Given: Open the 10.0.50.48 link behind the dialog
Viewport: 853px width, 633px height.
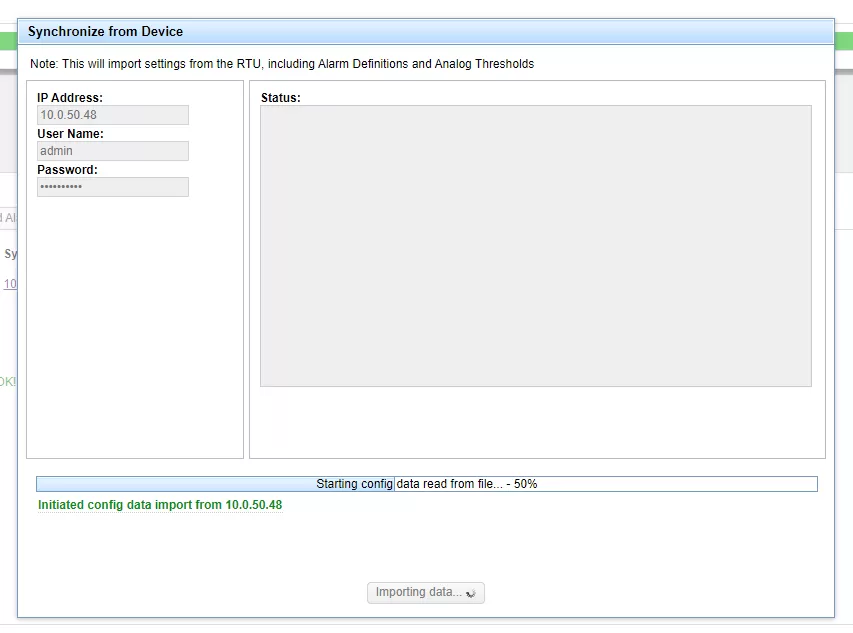Looking at the screenshot, I should (8, 283).
